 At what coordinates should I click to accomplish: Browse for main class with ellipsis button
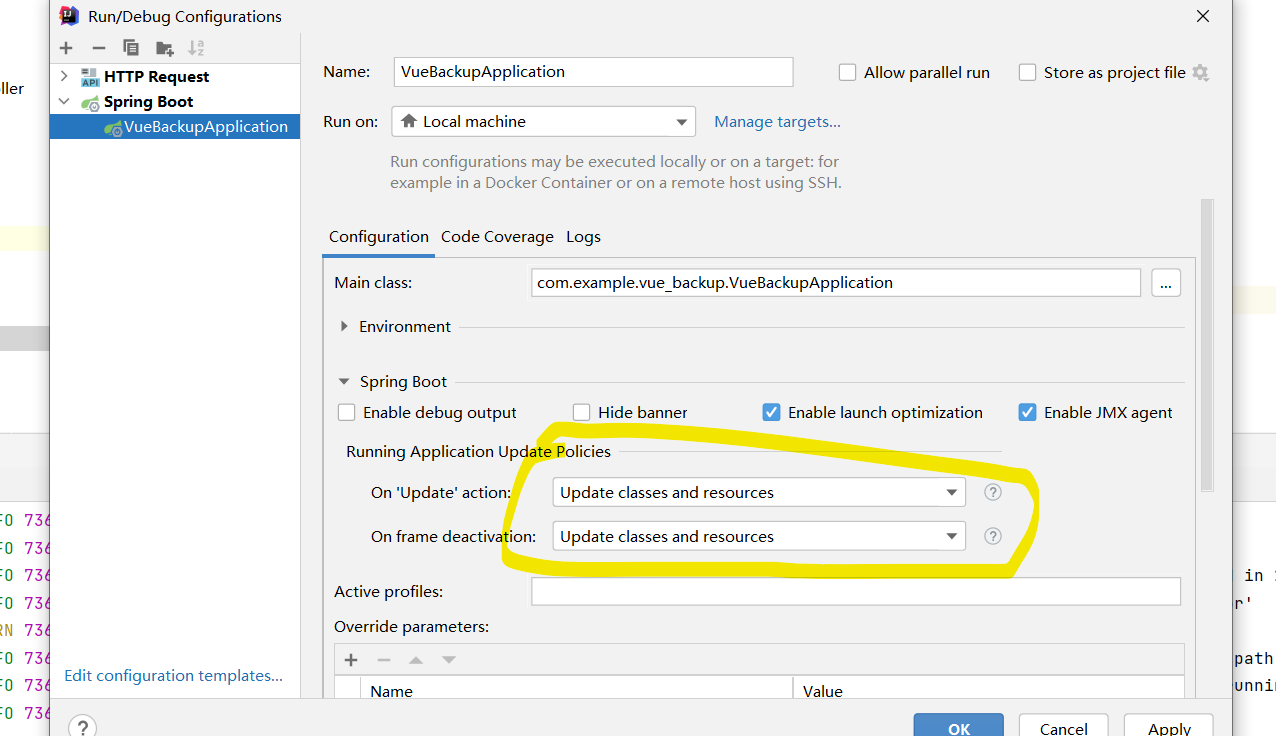click(1166, 283)
